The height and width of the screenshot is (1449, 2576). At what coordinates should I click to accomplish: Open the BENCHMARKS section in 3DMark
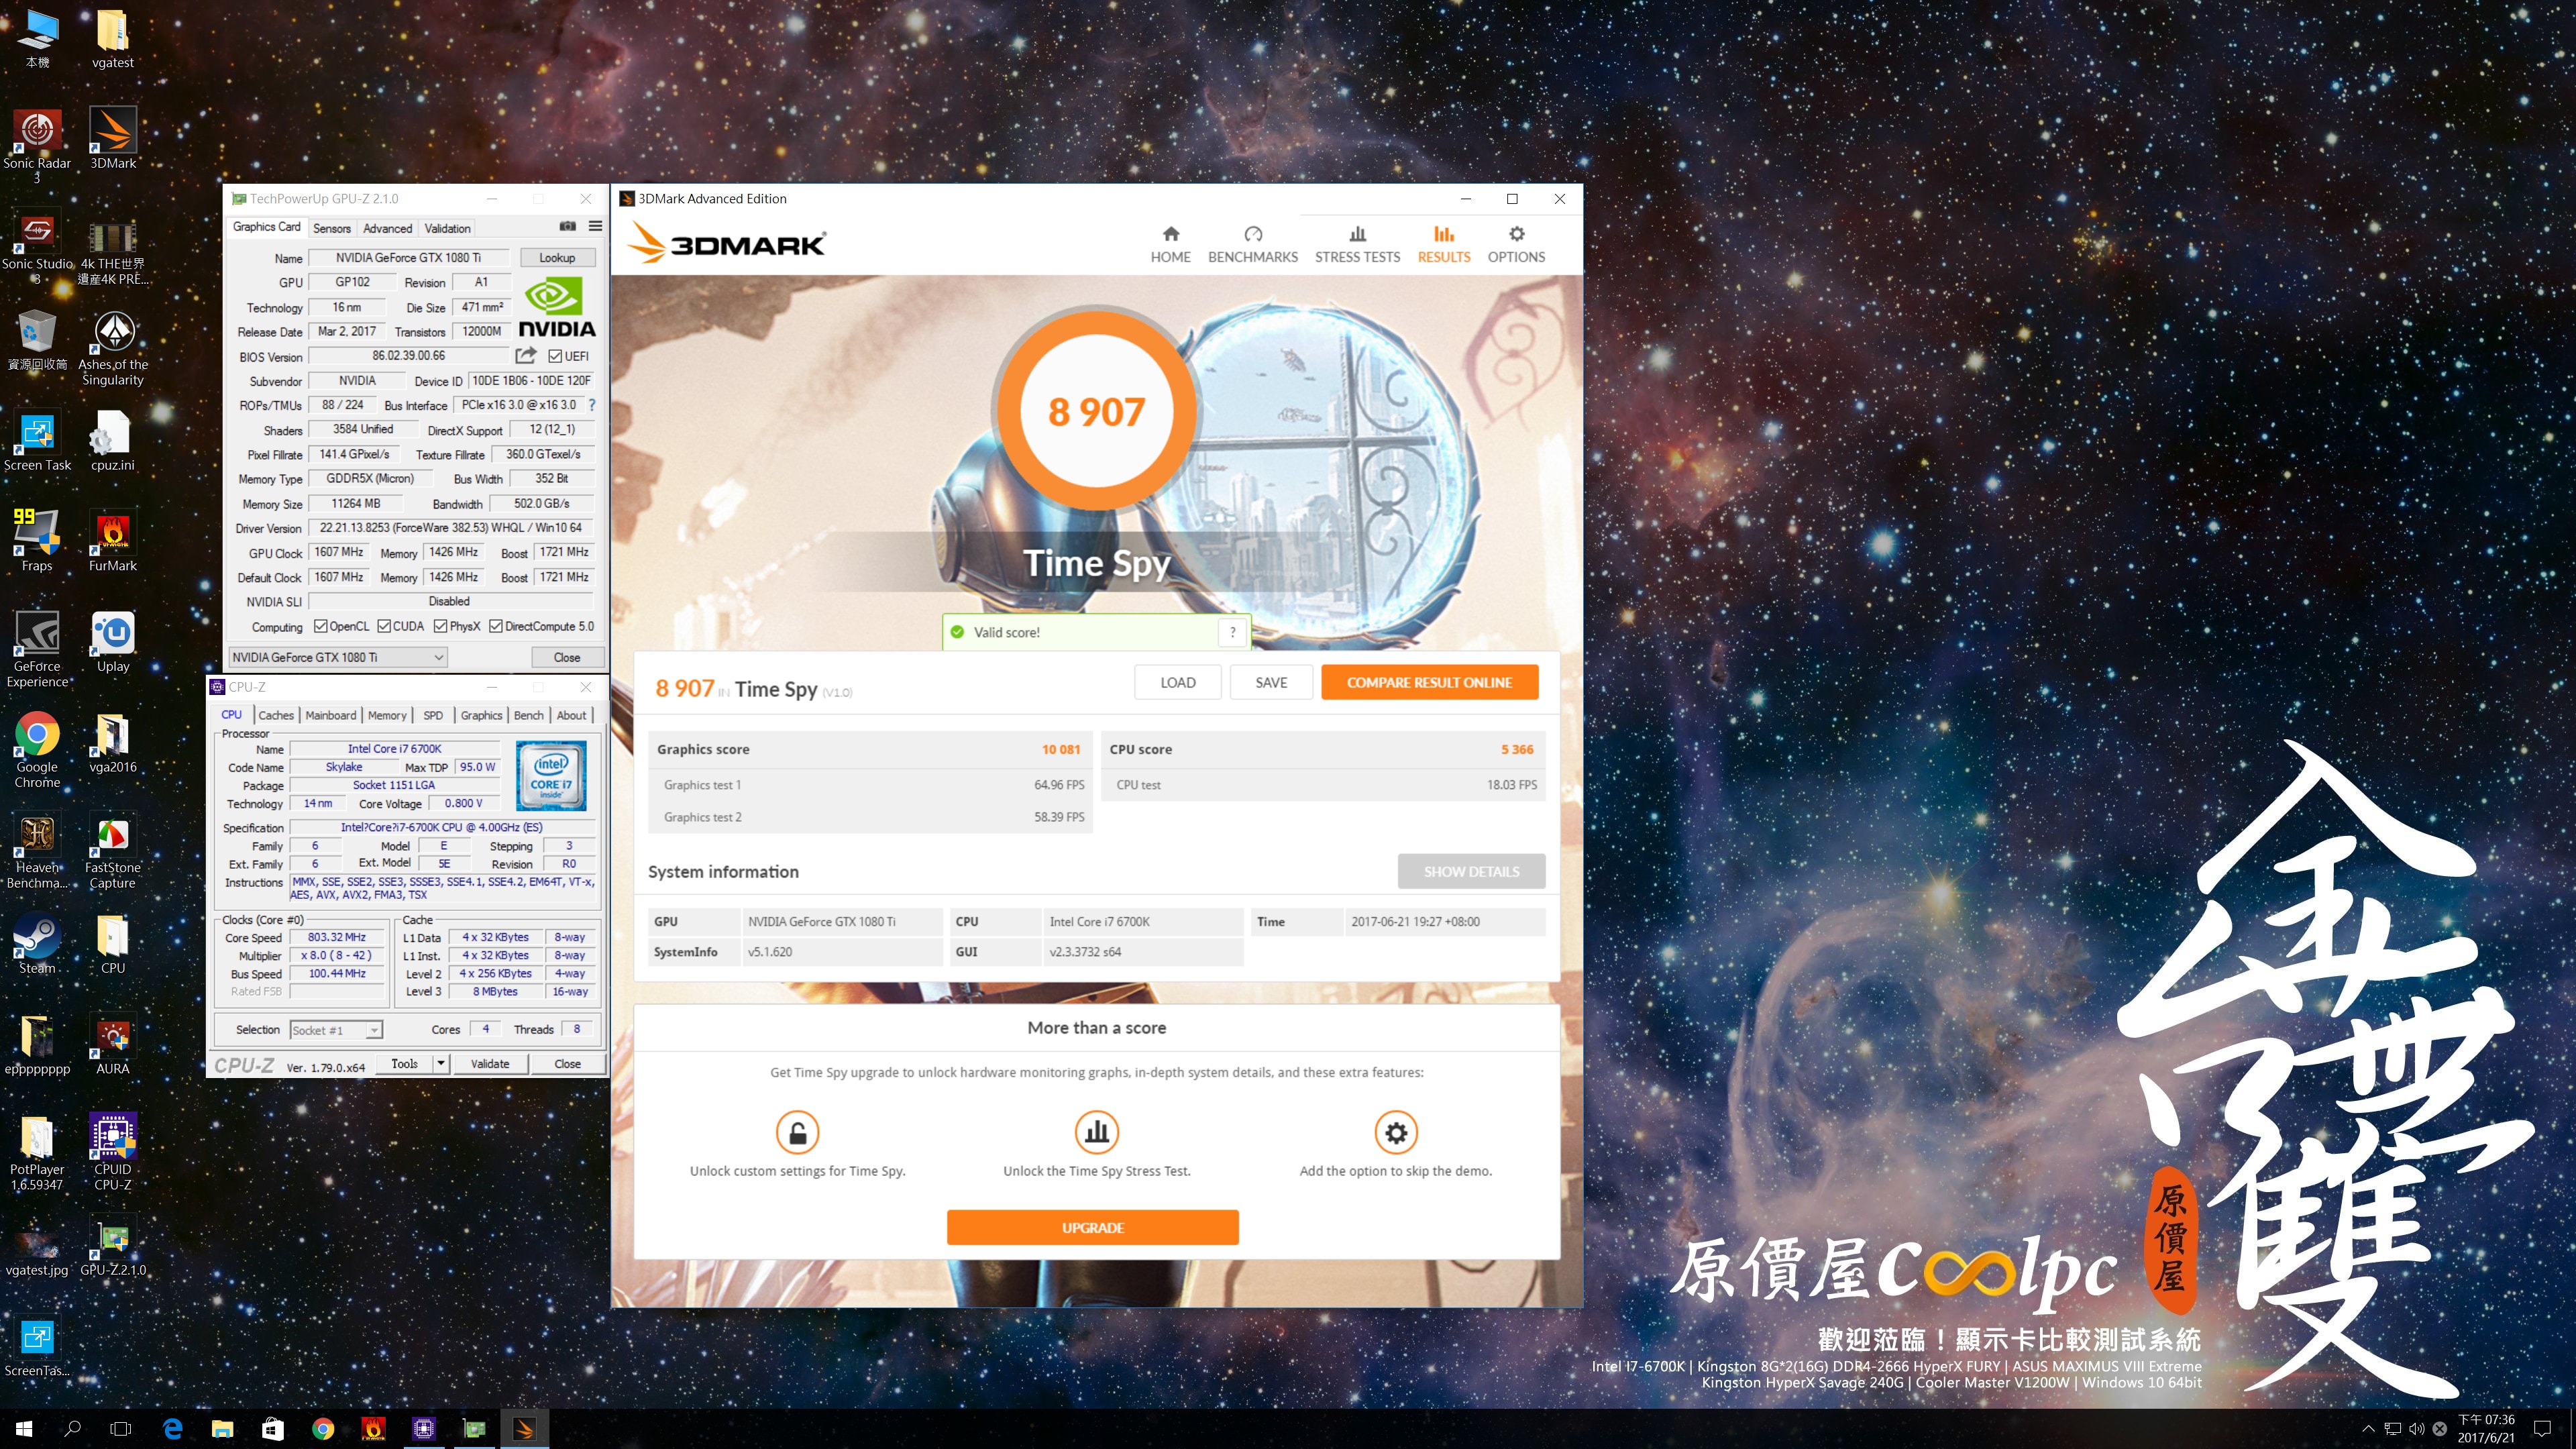pos(1252,244)
